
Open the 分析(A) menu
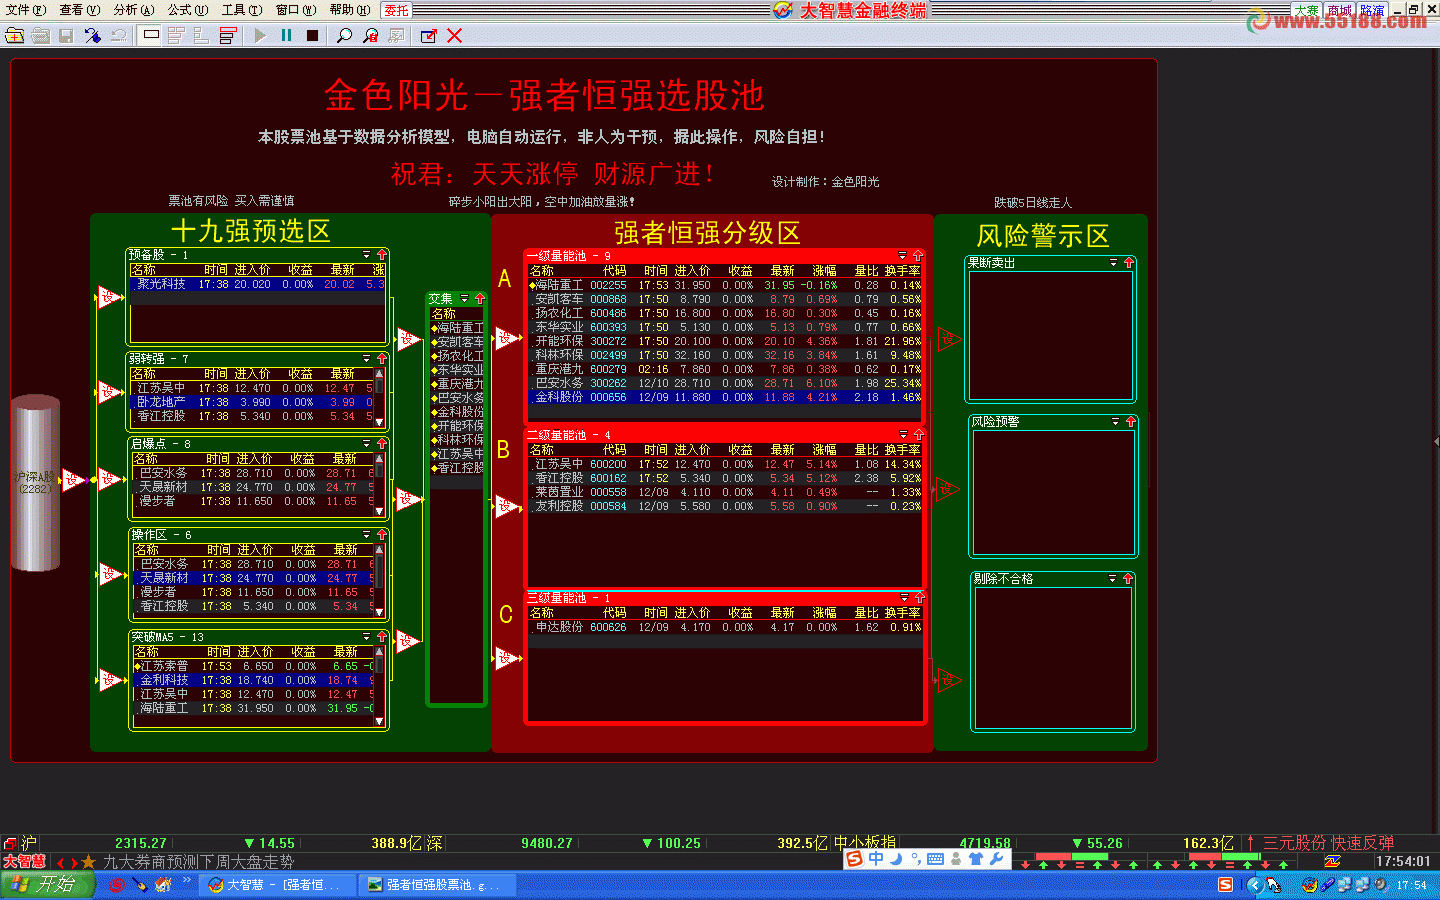click(x=133, y=10)
